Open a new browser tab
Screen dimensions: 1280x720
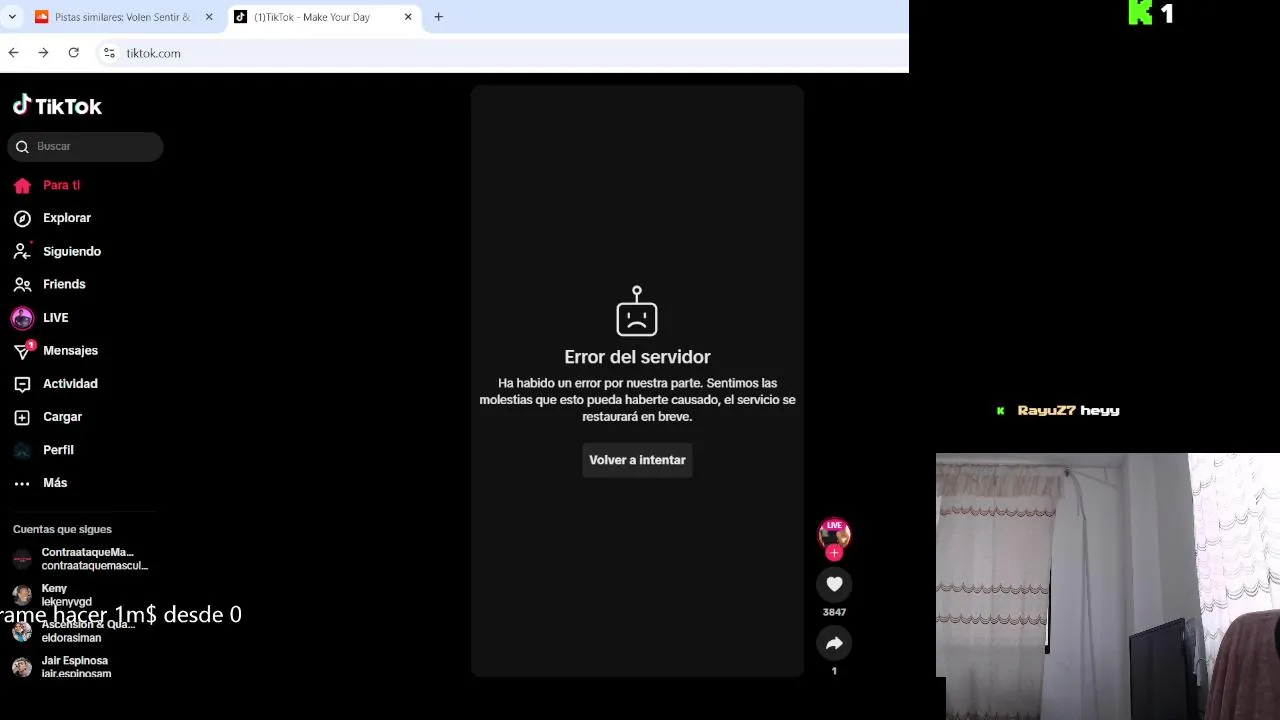click(438, 17)
